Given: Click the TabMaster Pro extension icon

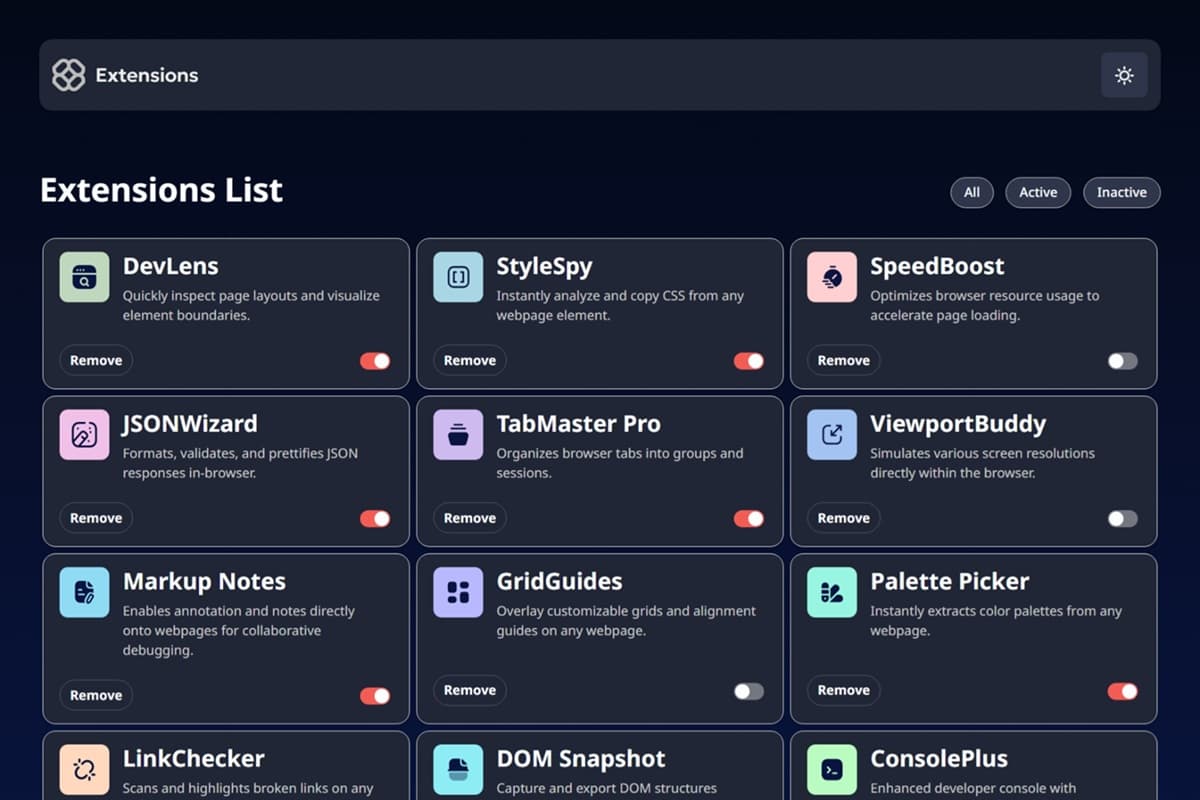Looking at the screenshot, I should [458, 435].
